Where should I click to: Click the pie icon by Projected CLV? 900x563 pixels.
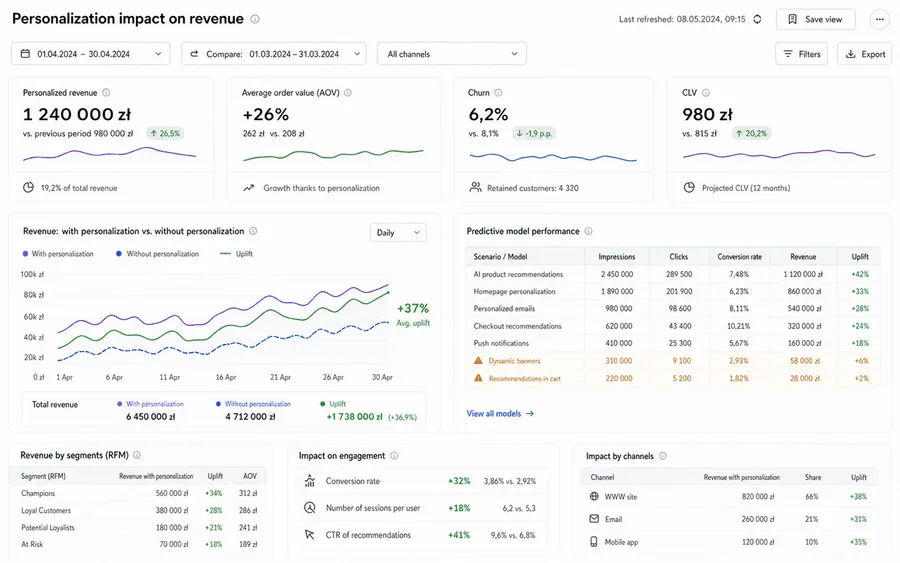click(x=689, y=188)
